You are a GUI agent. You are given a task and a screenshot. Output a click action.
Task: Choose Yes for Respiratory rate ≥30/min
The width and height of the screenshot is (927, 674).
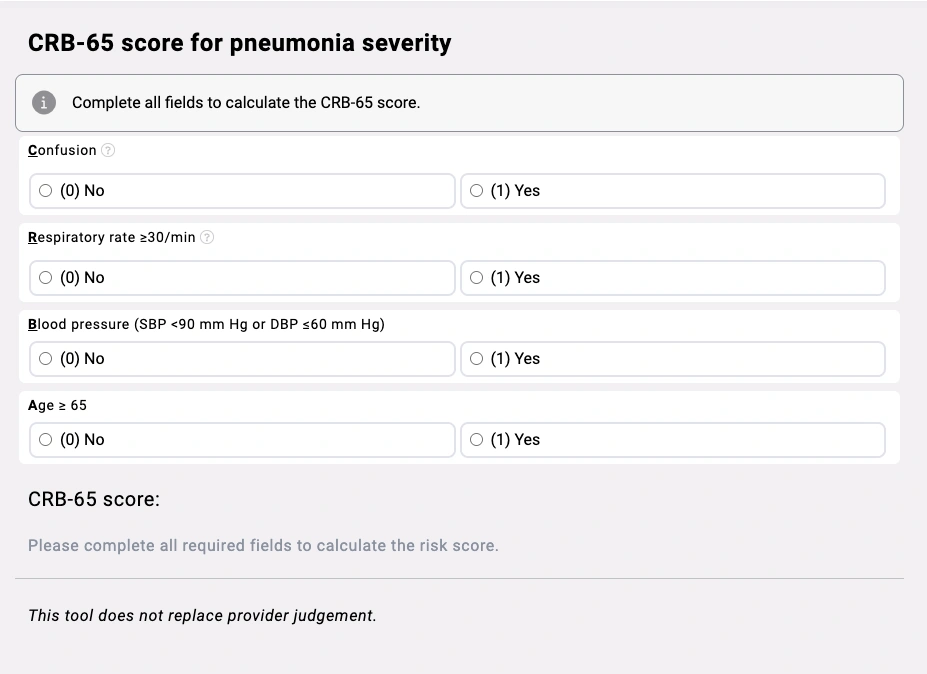point(476,278)
